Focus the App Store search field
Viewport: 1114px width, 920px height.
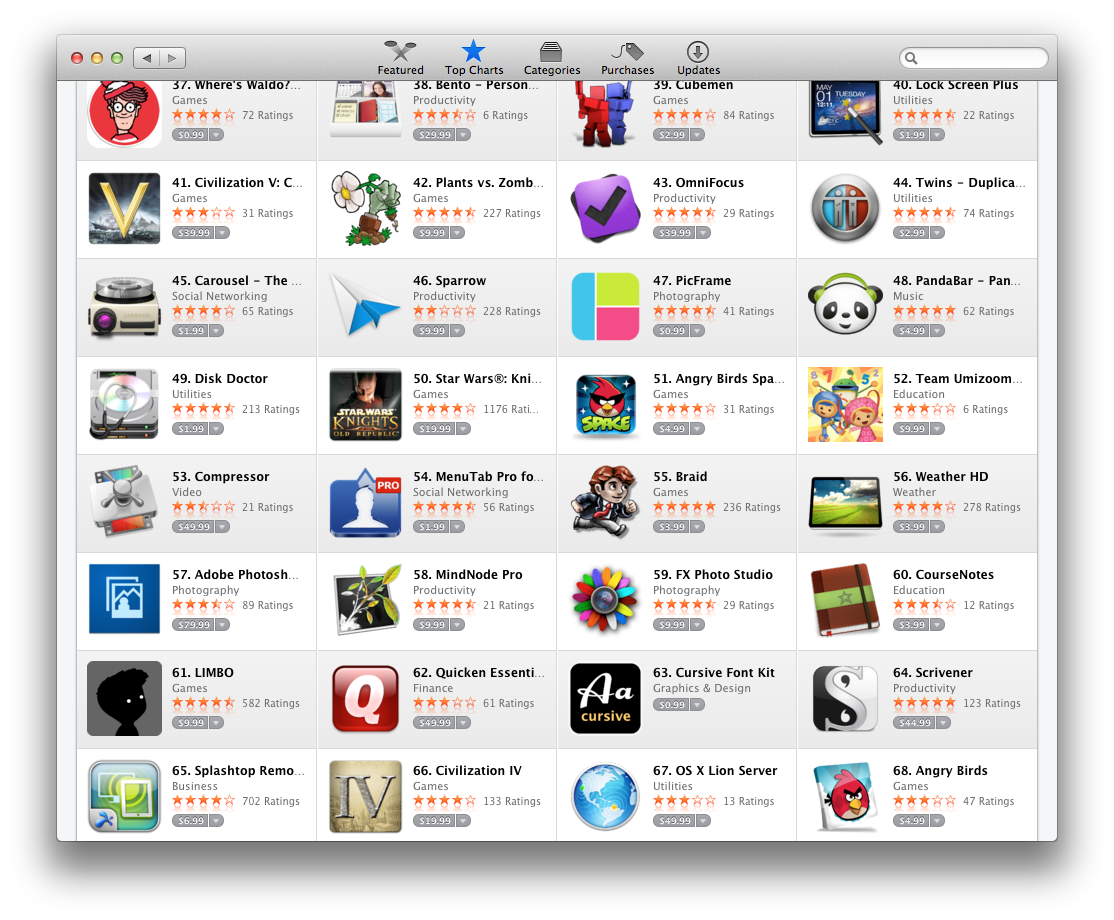click(x=973, y=58)
